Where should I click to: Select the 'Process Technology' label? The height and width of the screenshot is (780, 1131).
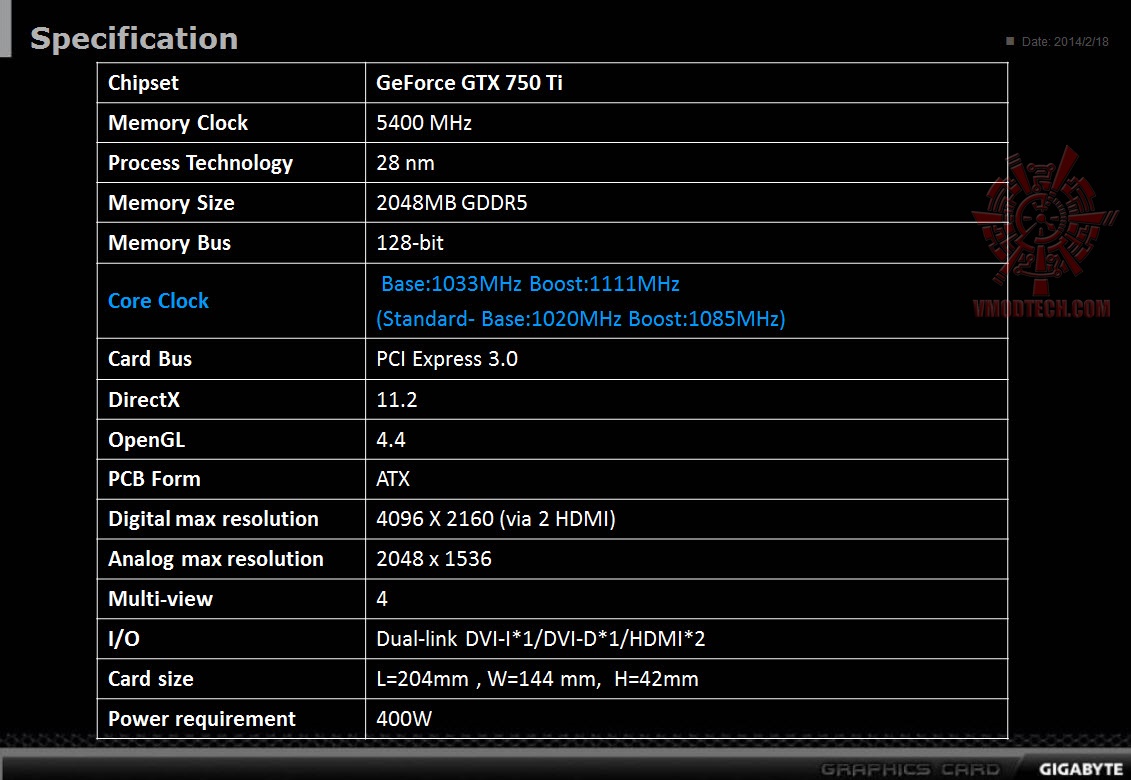pyautogui.click(x=201, y=163)
